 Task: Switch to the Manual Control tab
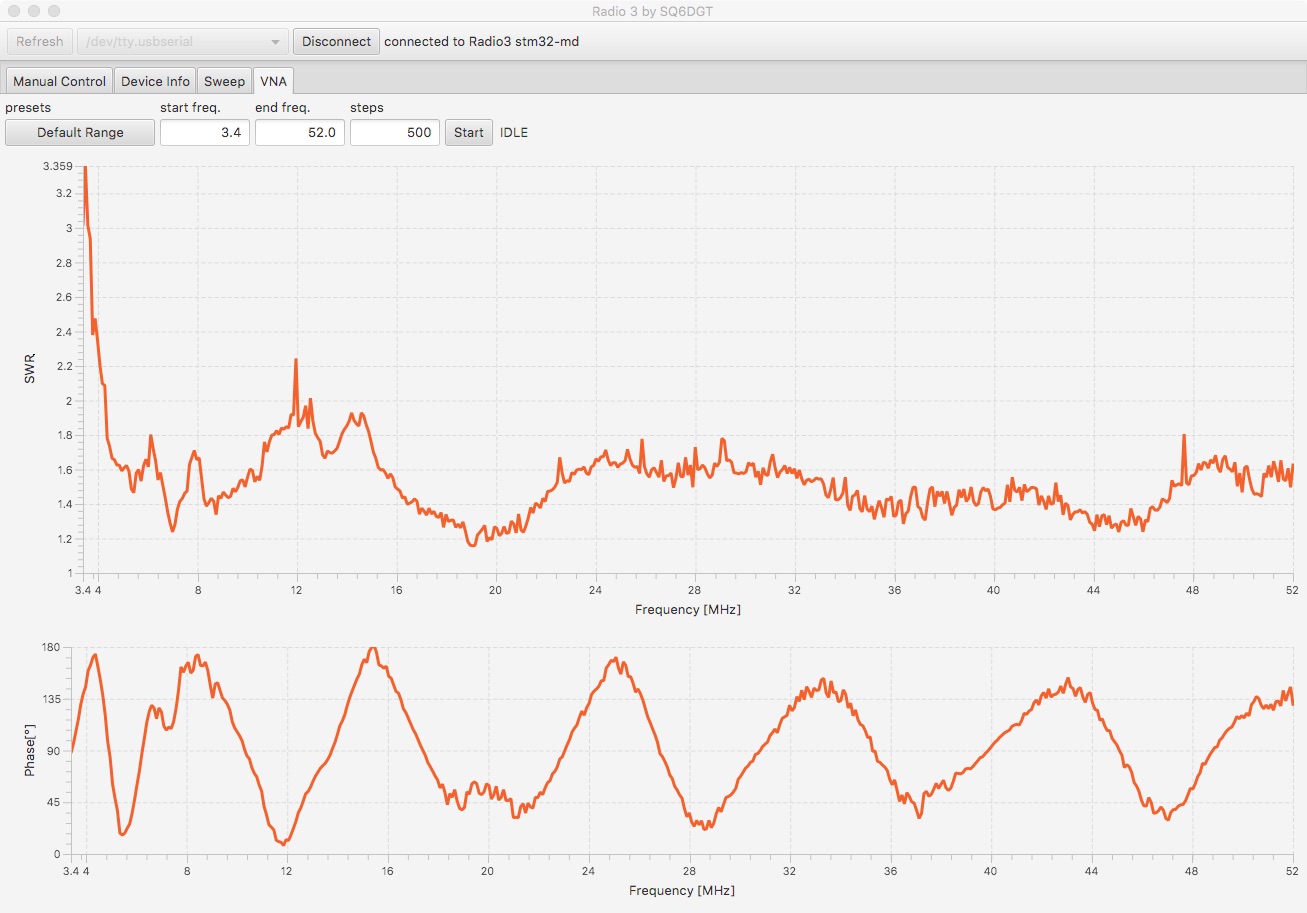tap(59, 81)
